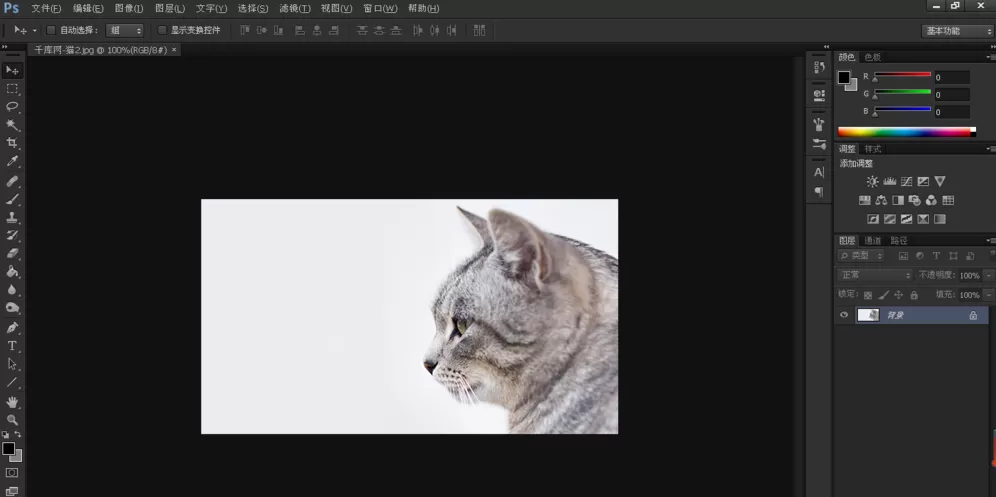Select the Eyedropper tool
Image resolution: width=996 pixels, height=497 pixels.
(x=12, y=161)
